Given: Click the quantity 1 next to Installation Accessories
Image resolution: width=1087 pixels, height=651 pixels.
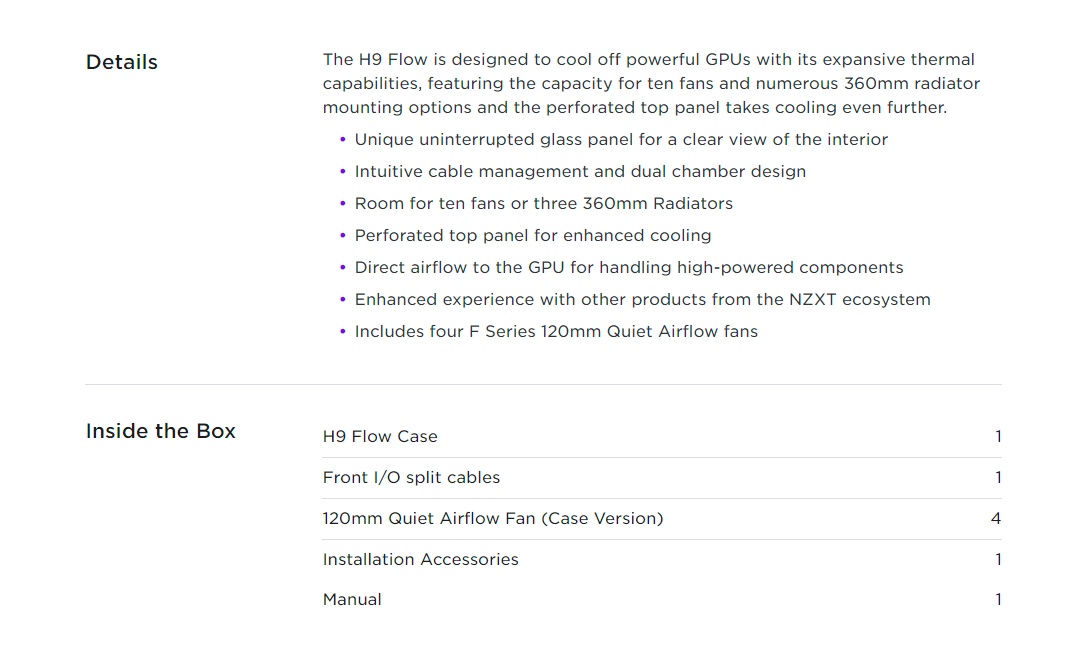Looking at the screenshot, I should [998, 559].
